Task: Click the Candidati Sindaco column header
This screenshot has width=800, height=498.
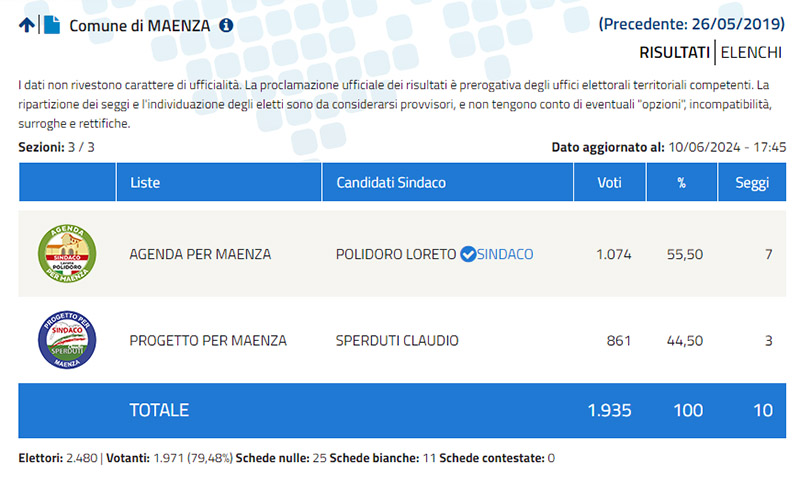Action: point(391,183)
